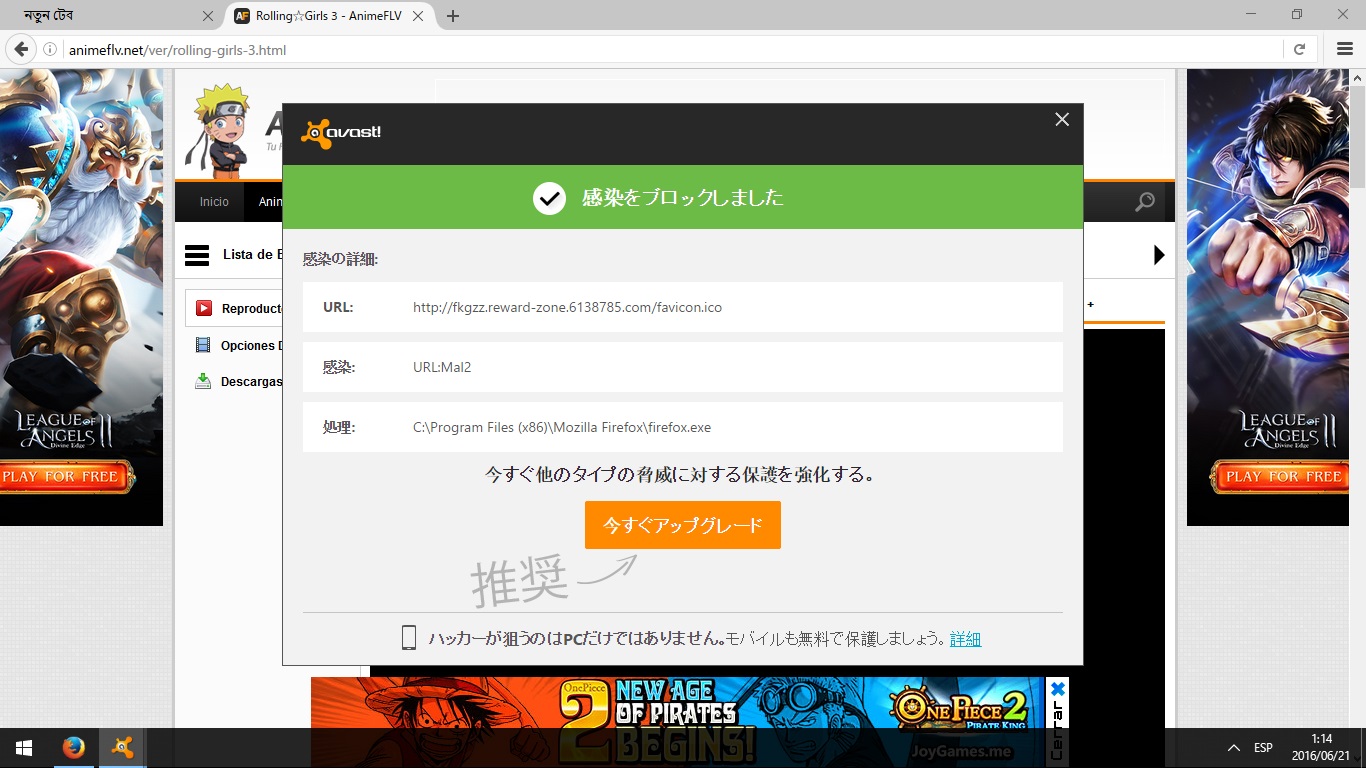This screenshot has height=768, width=1366.
Task: Open the Firefox hamburger menu
Action: [1345, 49]
